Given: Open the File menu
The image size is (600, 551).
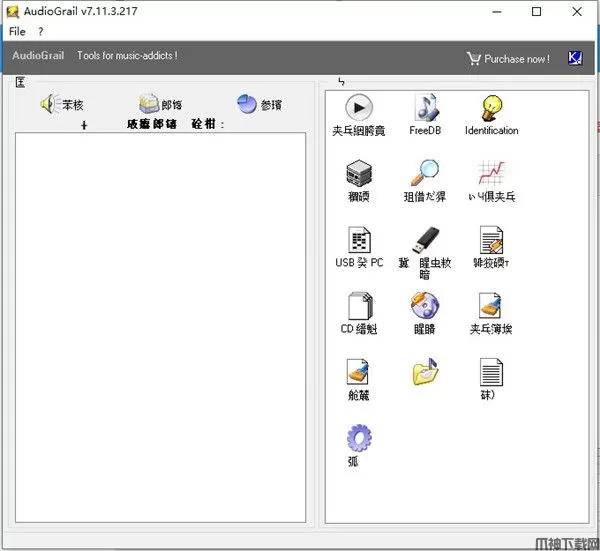Looking at the screenshot, I should point(17,31).
